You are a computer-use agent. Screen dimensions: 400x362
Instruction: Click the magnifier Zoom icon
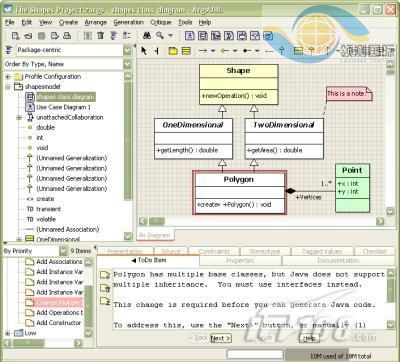pyautogui.click(x=160, y=35)
